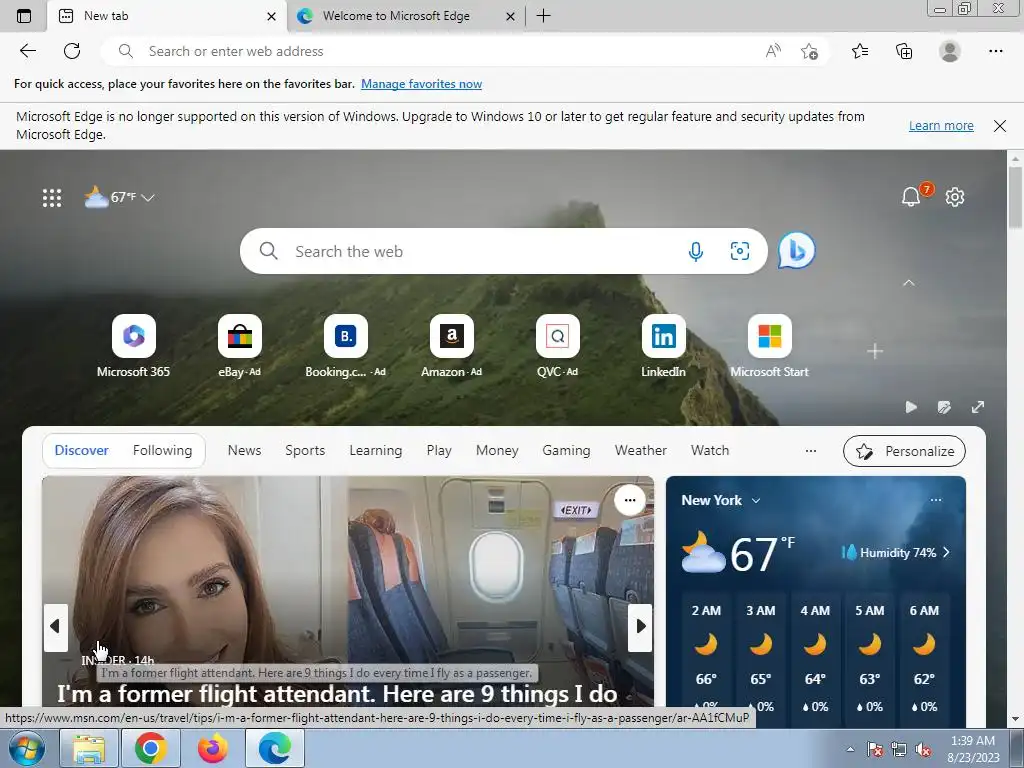Show hidden system tray icons arrow

click(x=850, y=749)
